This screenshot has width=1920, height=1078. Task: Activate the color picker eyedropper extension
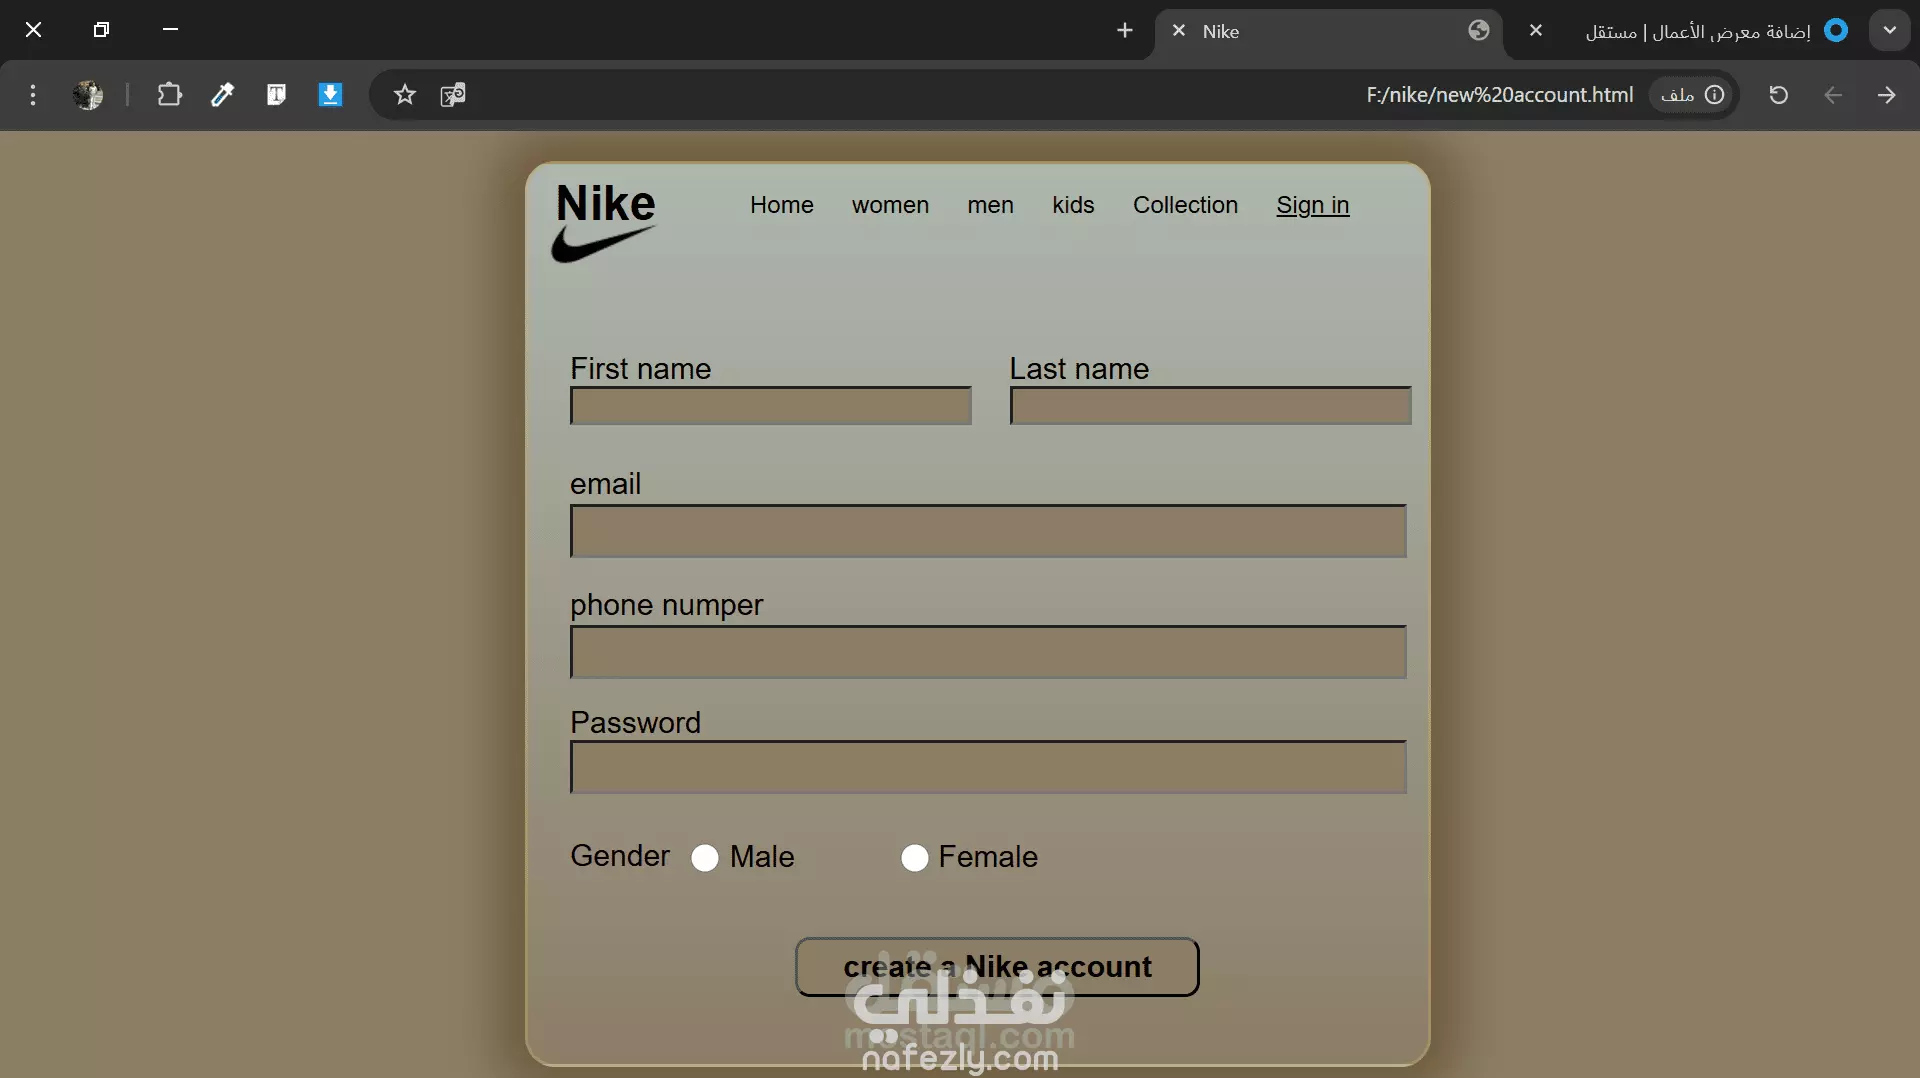pos(222,95)
